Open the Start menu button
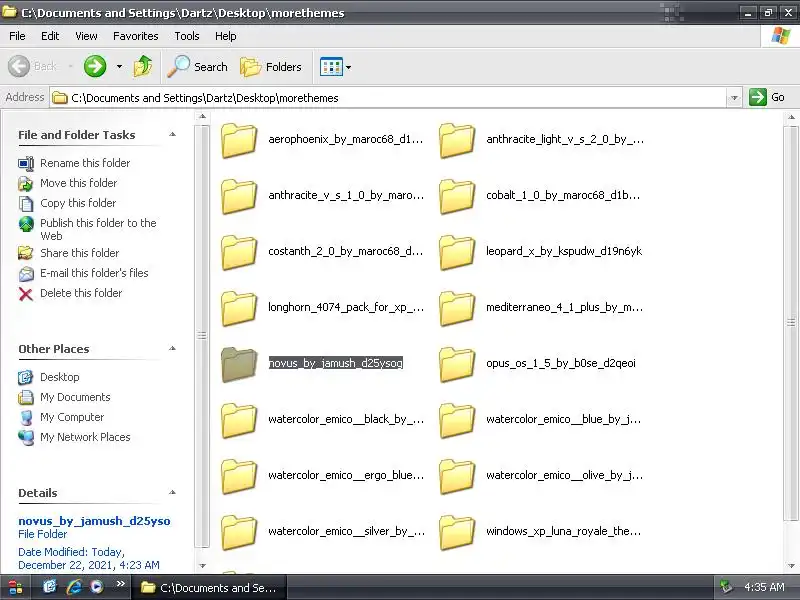Viewport: 800px width, 600px height. point(15,587)
